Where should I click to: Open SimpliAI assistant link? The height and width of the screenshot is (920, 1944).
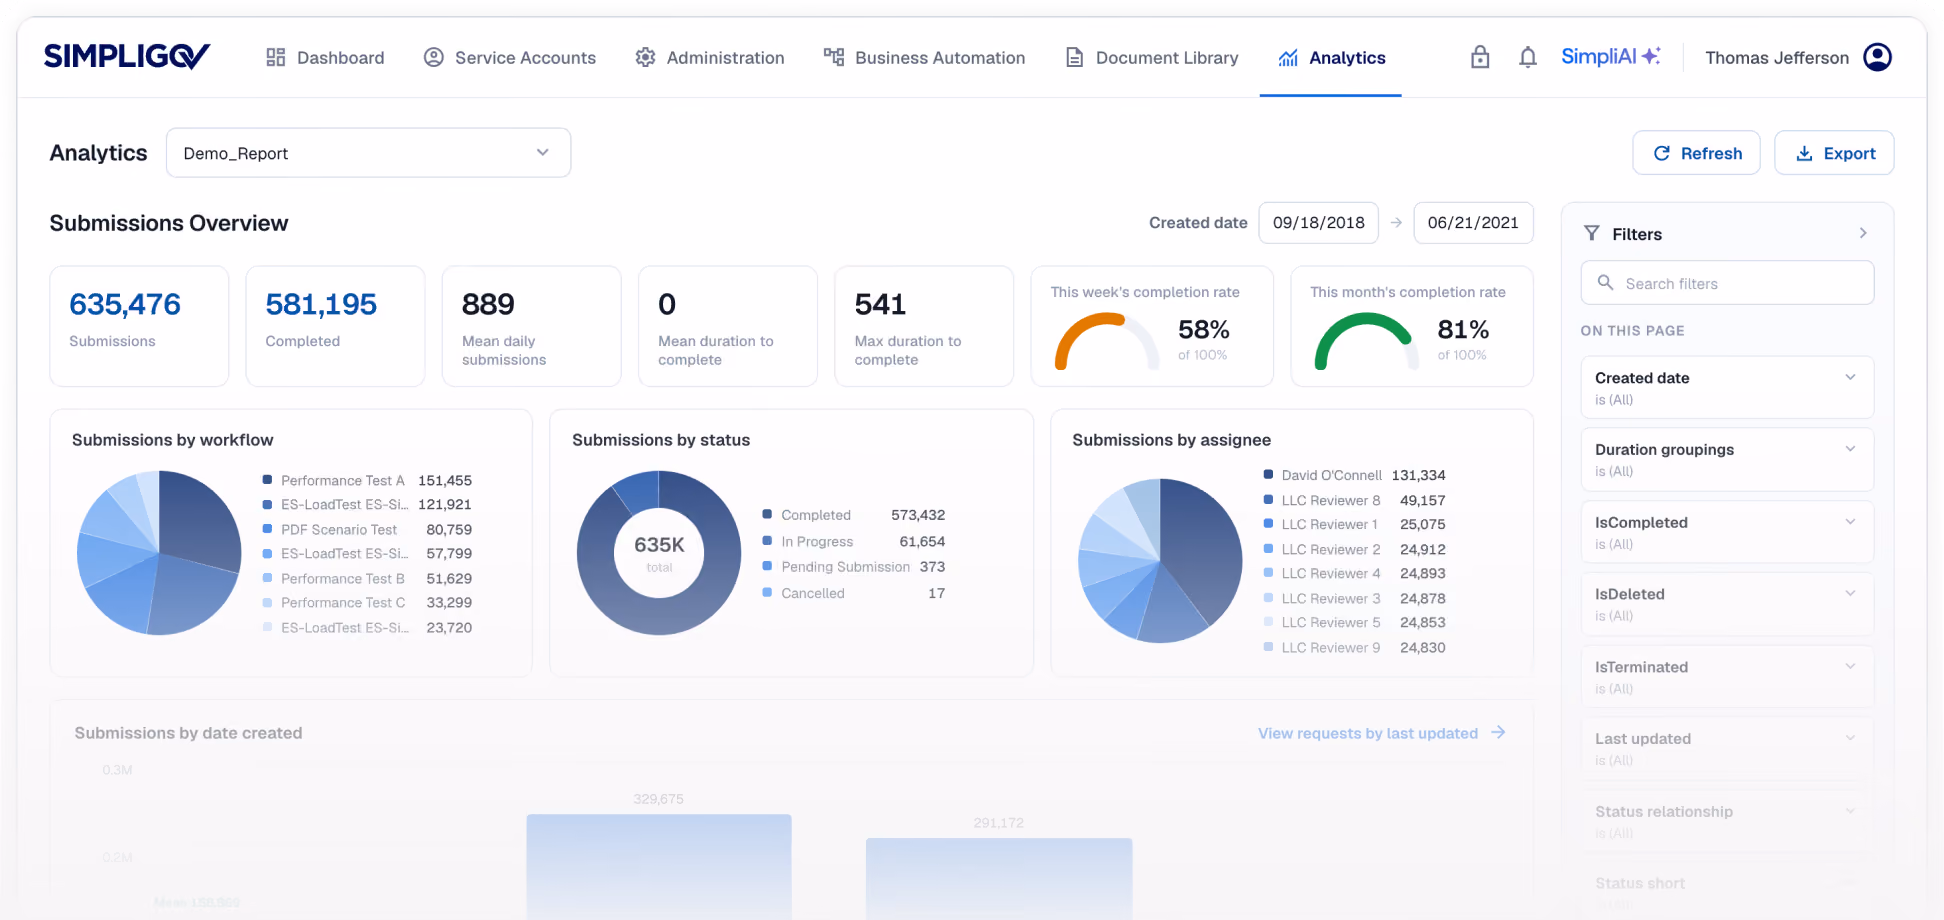click(x=1610, y=56)
